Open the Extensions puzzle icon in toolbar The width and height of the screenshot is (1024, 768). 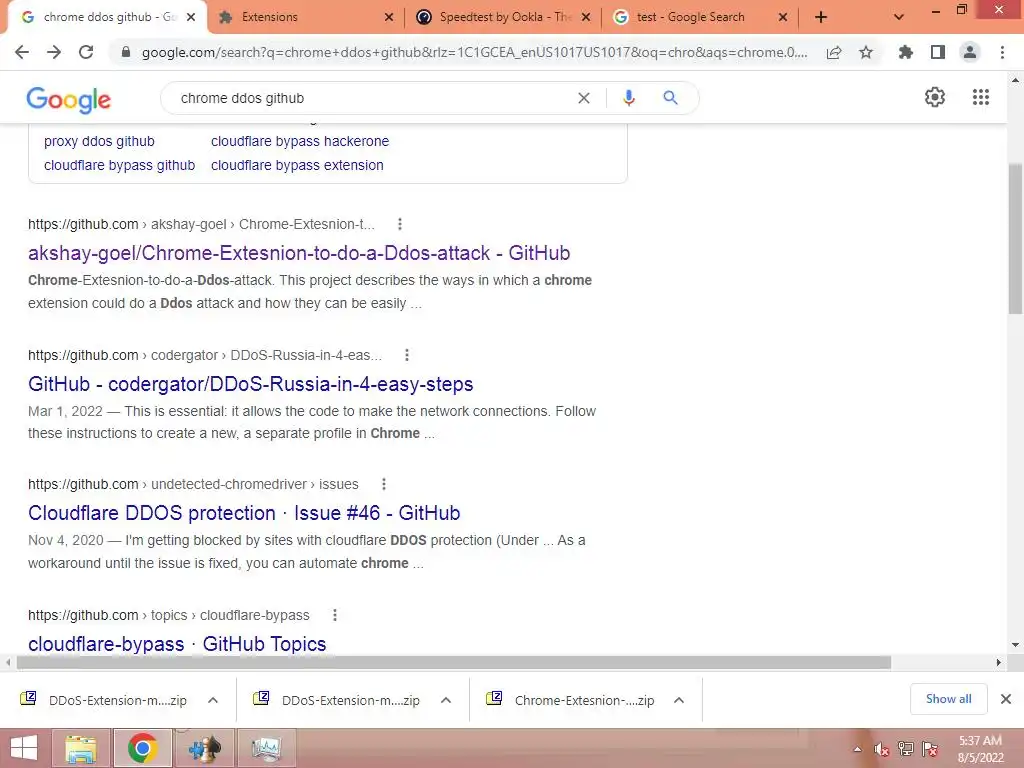pyautogui.click(x=906, y=52)
